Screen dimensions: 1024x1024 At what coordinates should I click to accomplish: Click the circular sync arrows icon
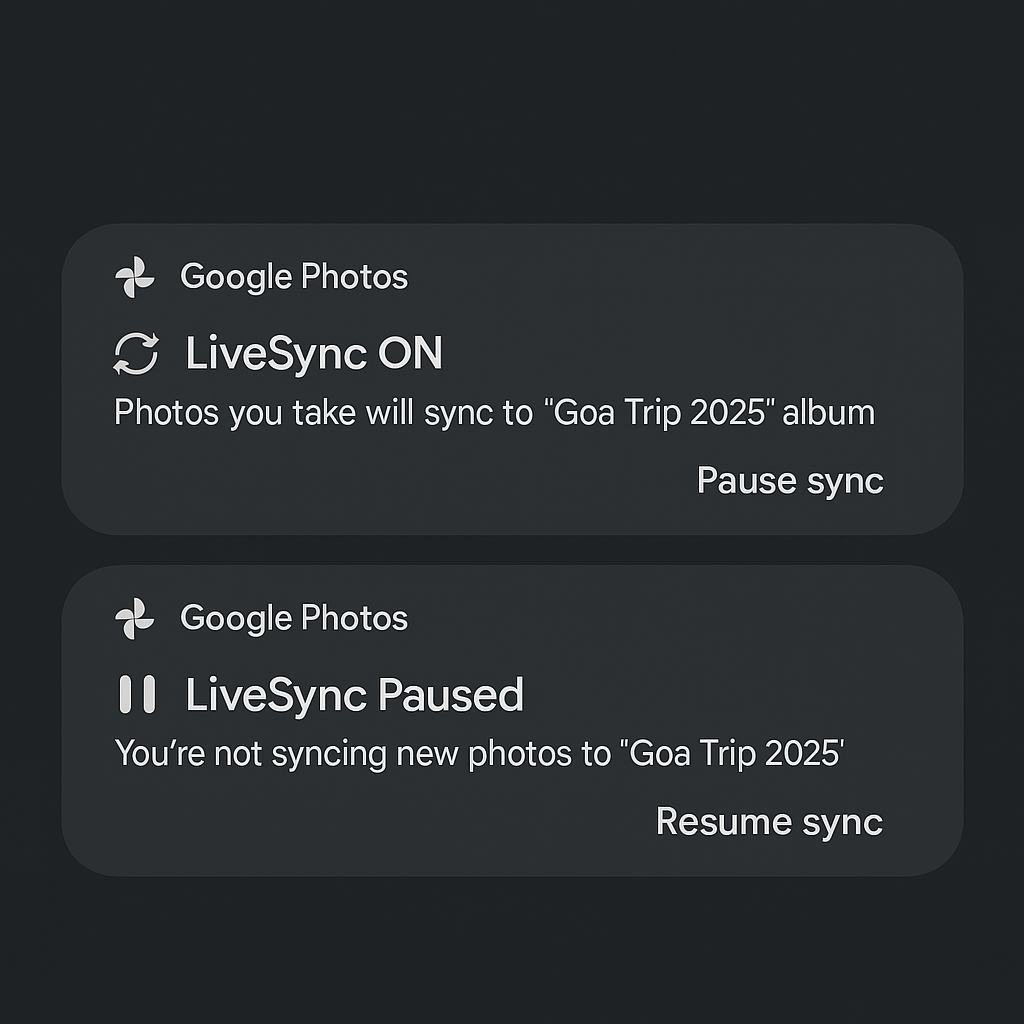click(136, 354)
